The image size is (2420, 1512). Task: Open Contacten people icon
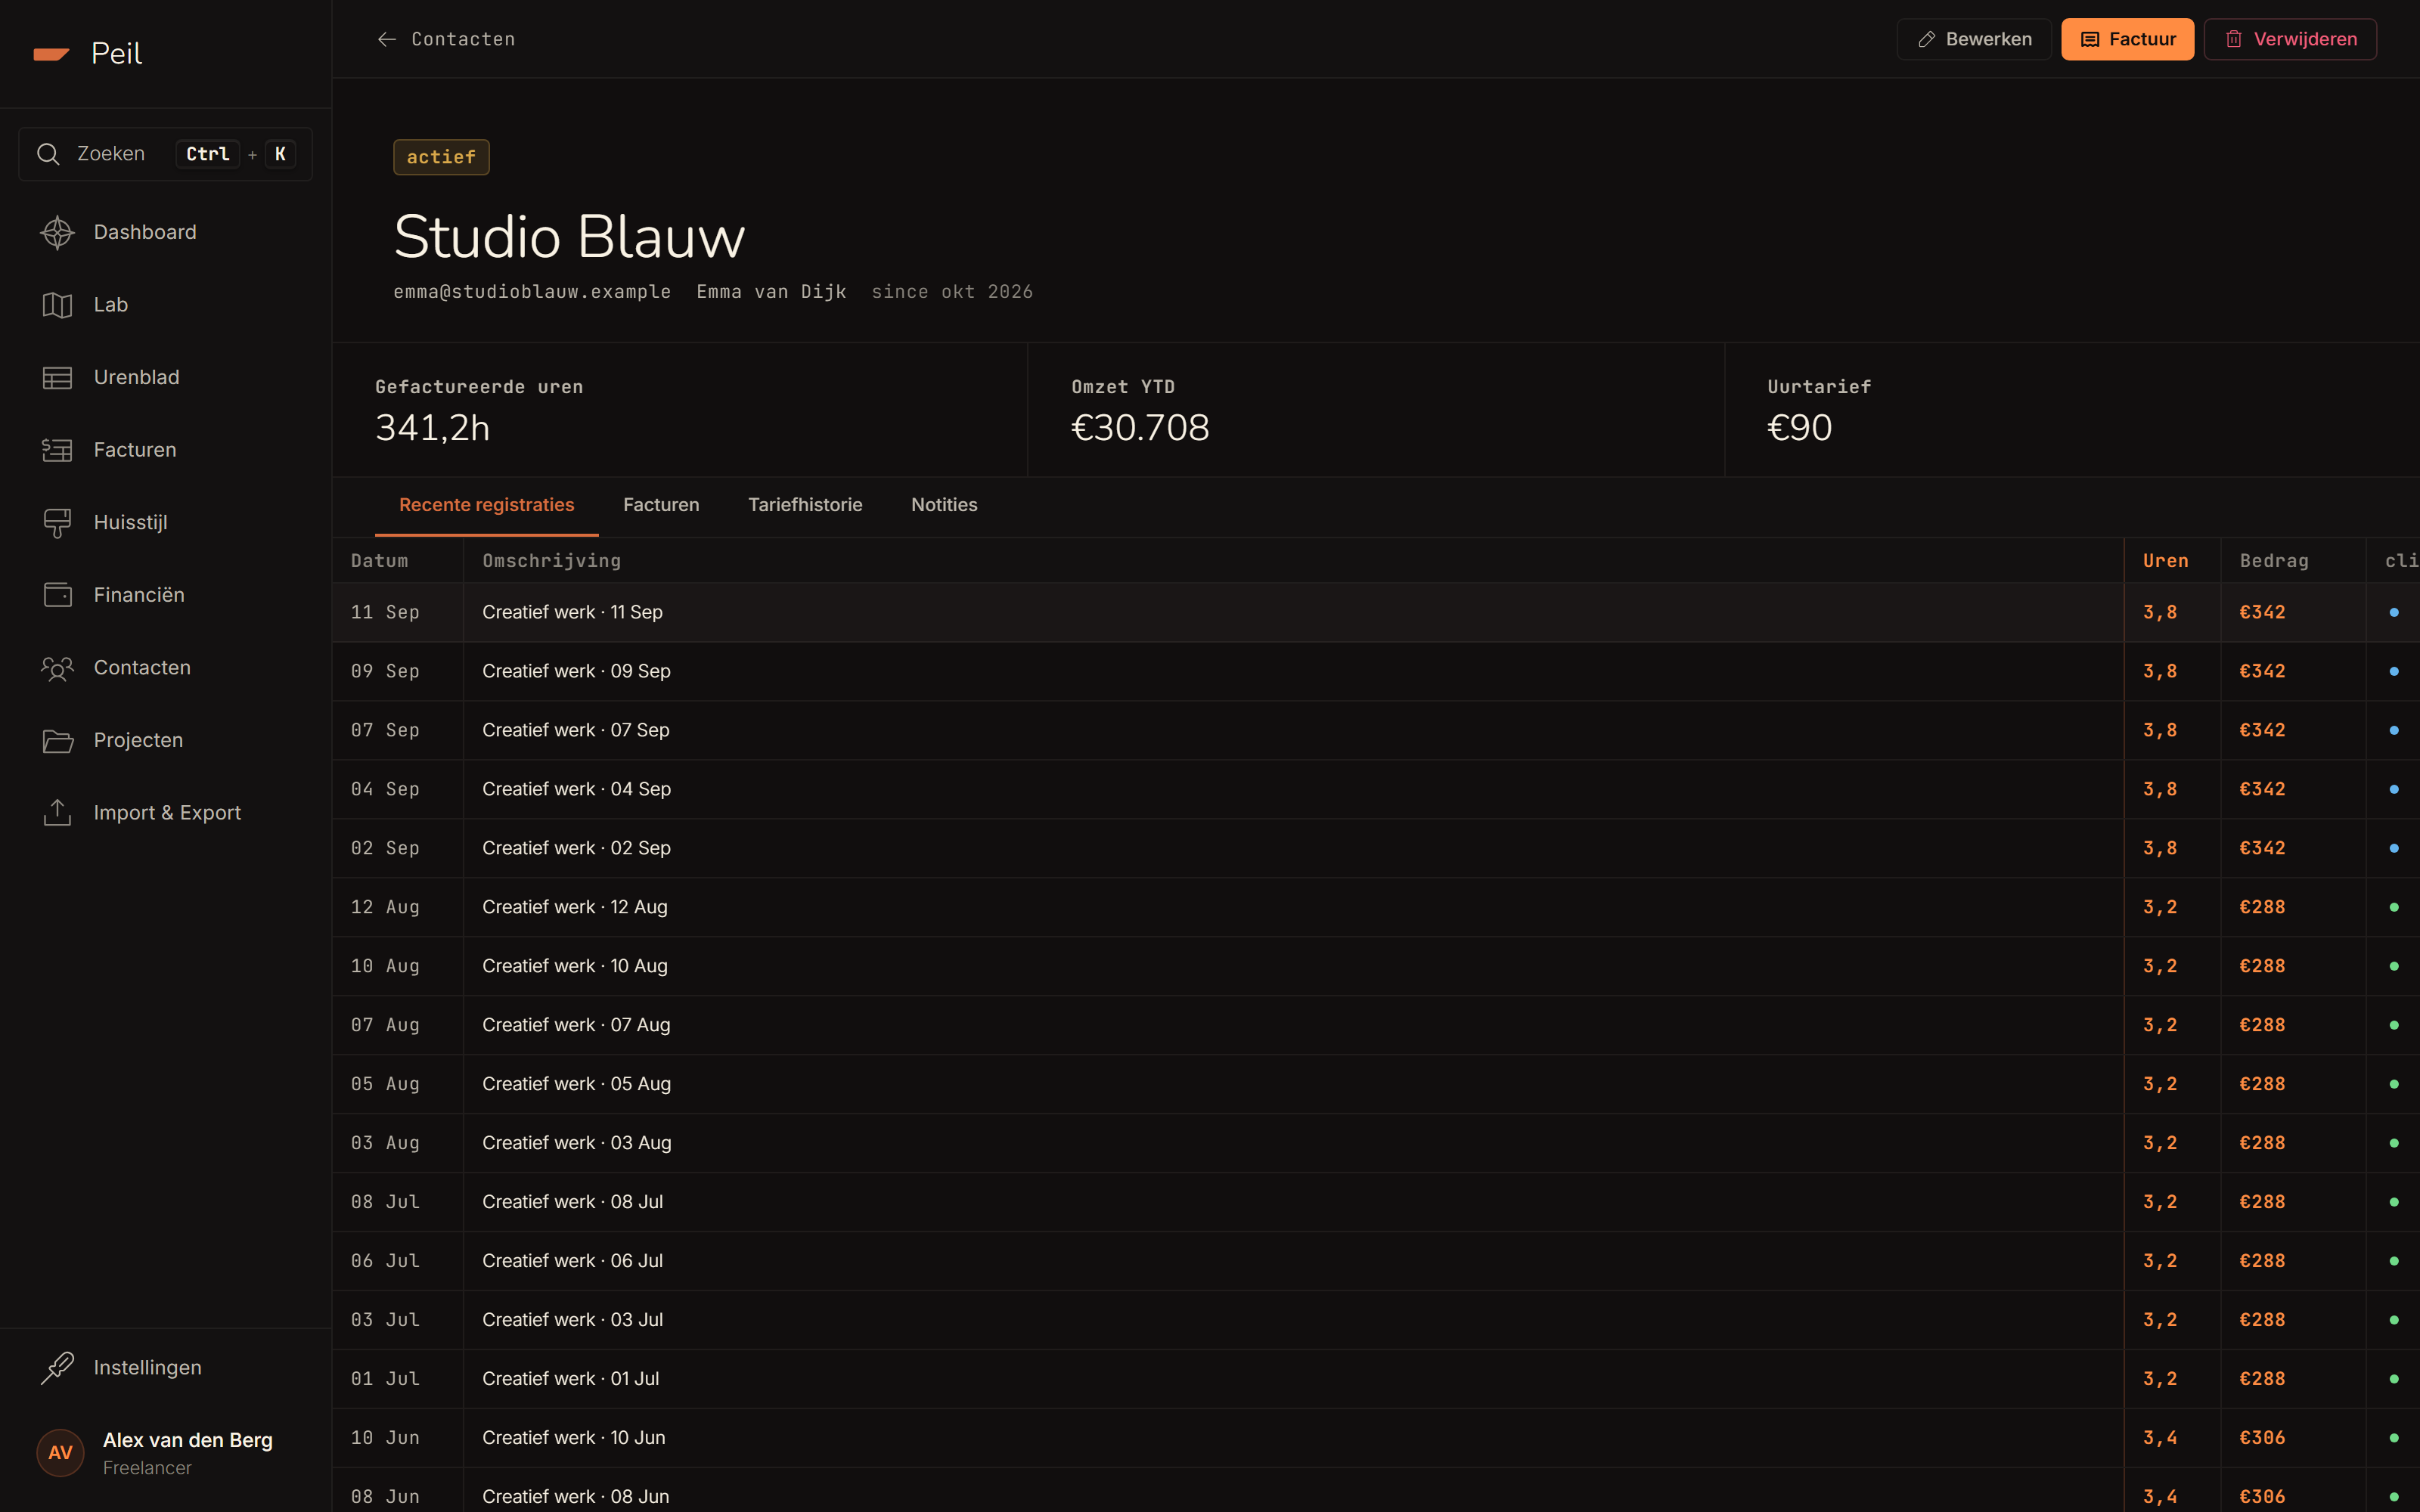(x=57, y=668)
